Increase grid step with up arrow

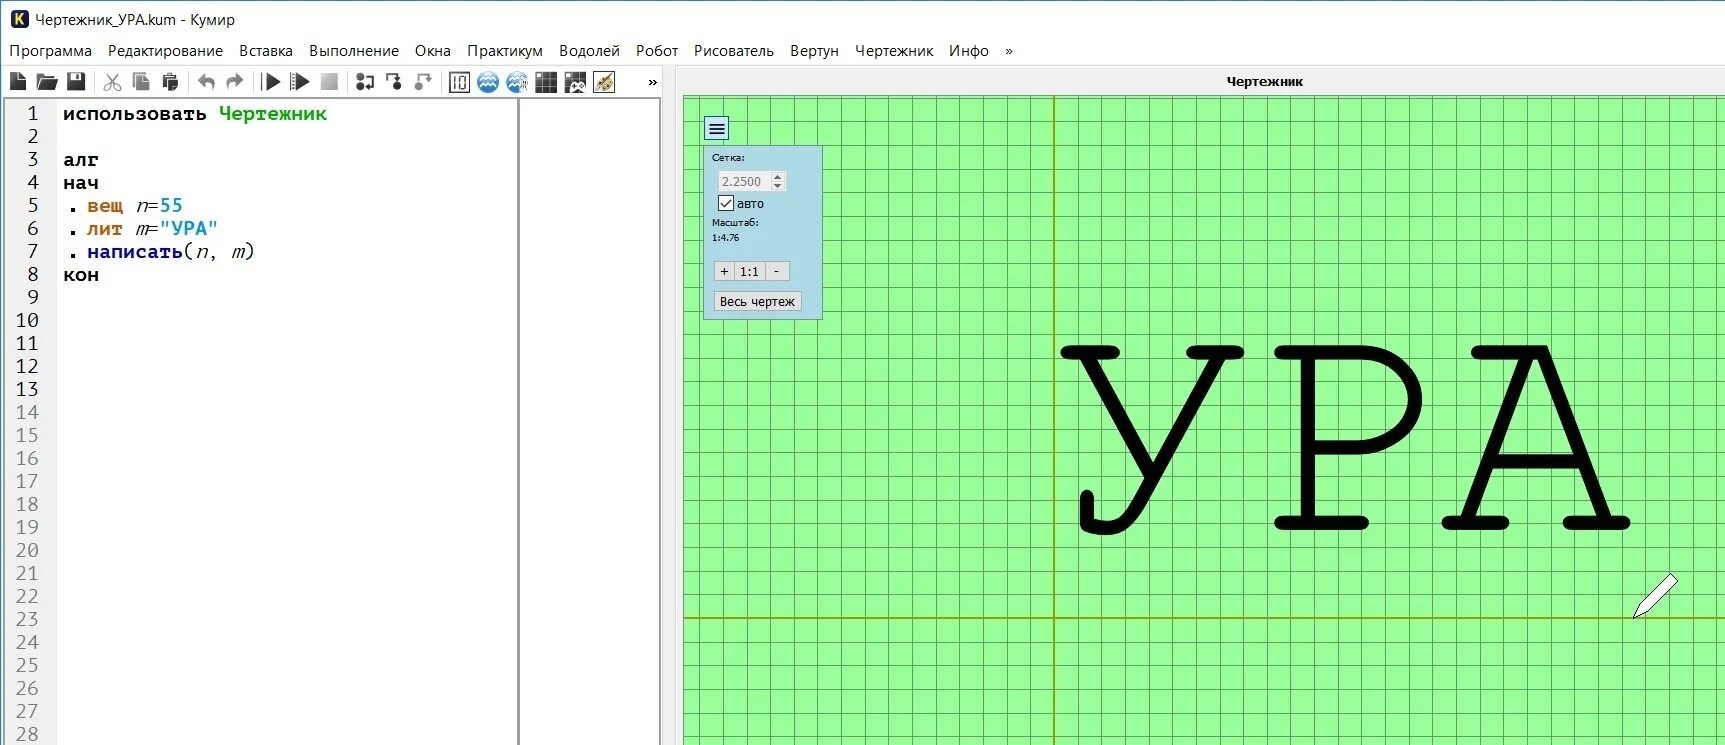coord(778,177)
